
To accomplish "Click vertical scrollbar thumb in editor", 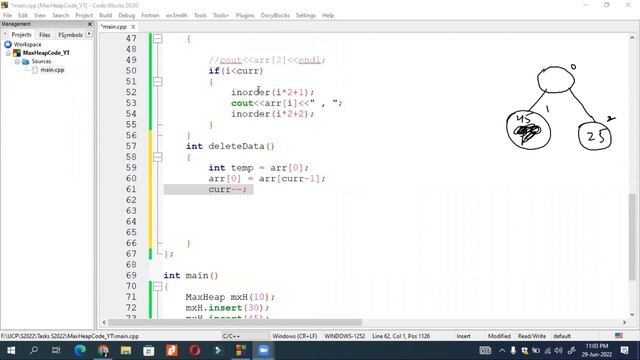I will click(632, 237).
